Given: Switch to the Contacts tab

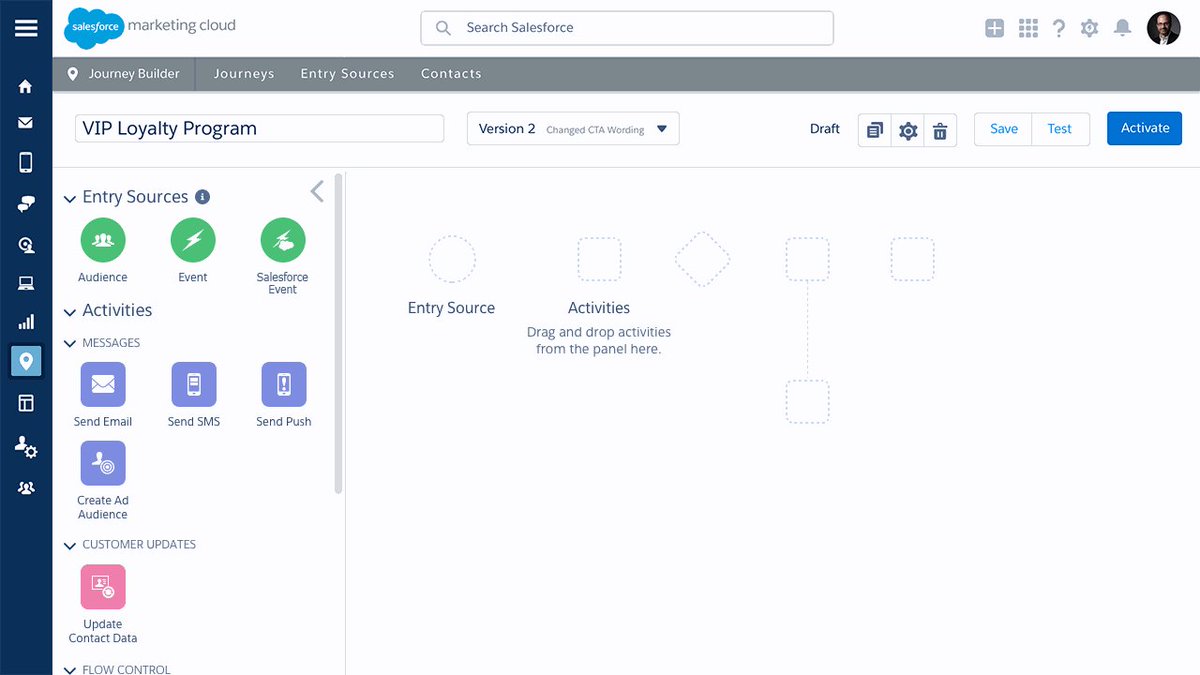Looking at the screenshot, I should pyautogui.click(x=451, y=74).
